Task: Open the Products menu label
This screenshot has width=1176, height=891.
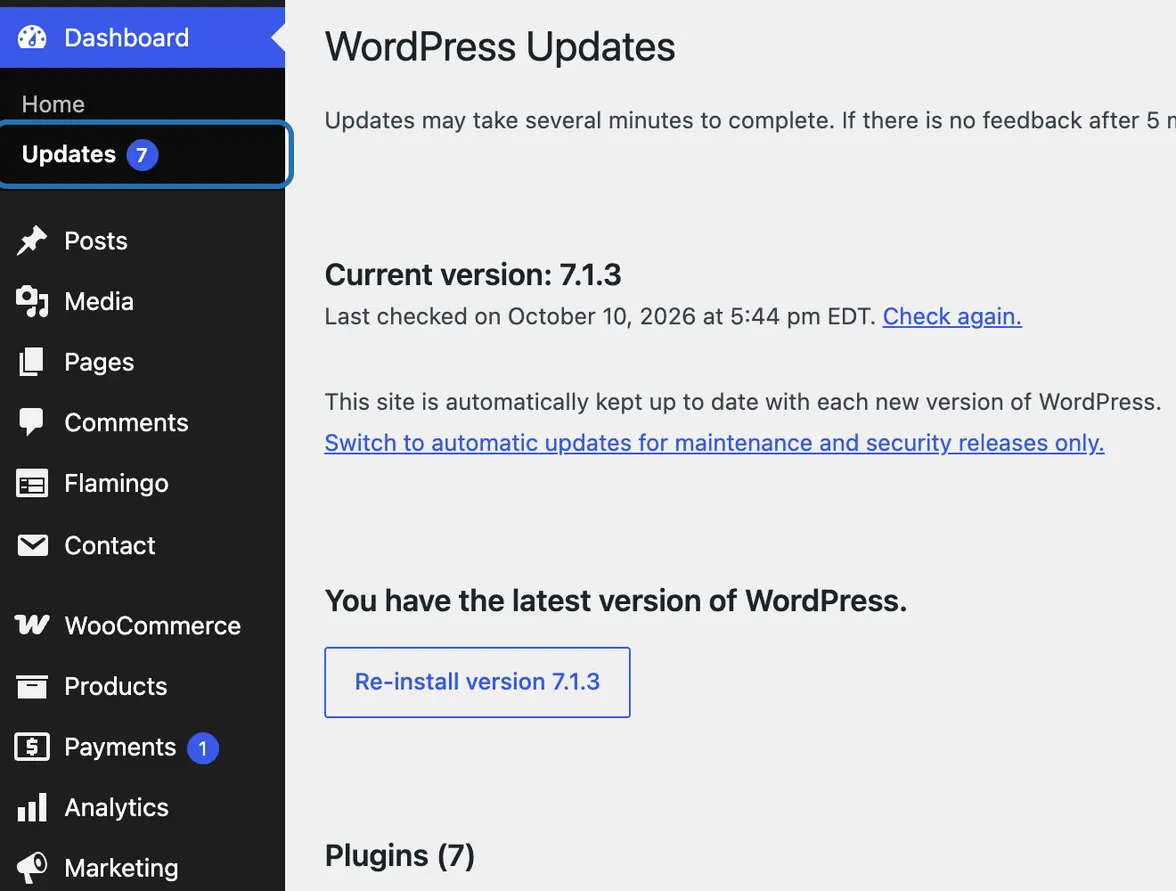Action: tap(116, 686)
